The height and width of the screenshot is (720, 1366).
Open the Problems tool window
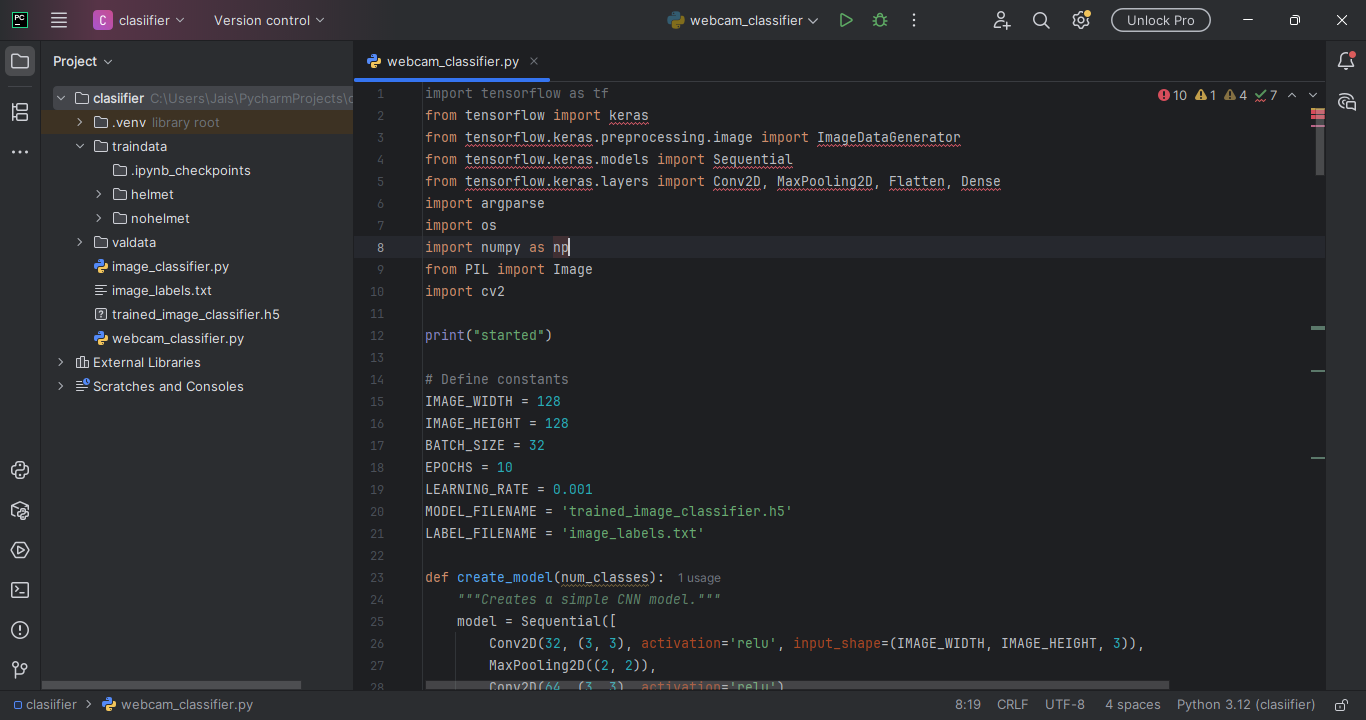coord(20,630)
